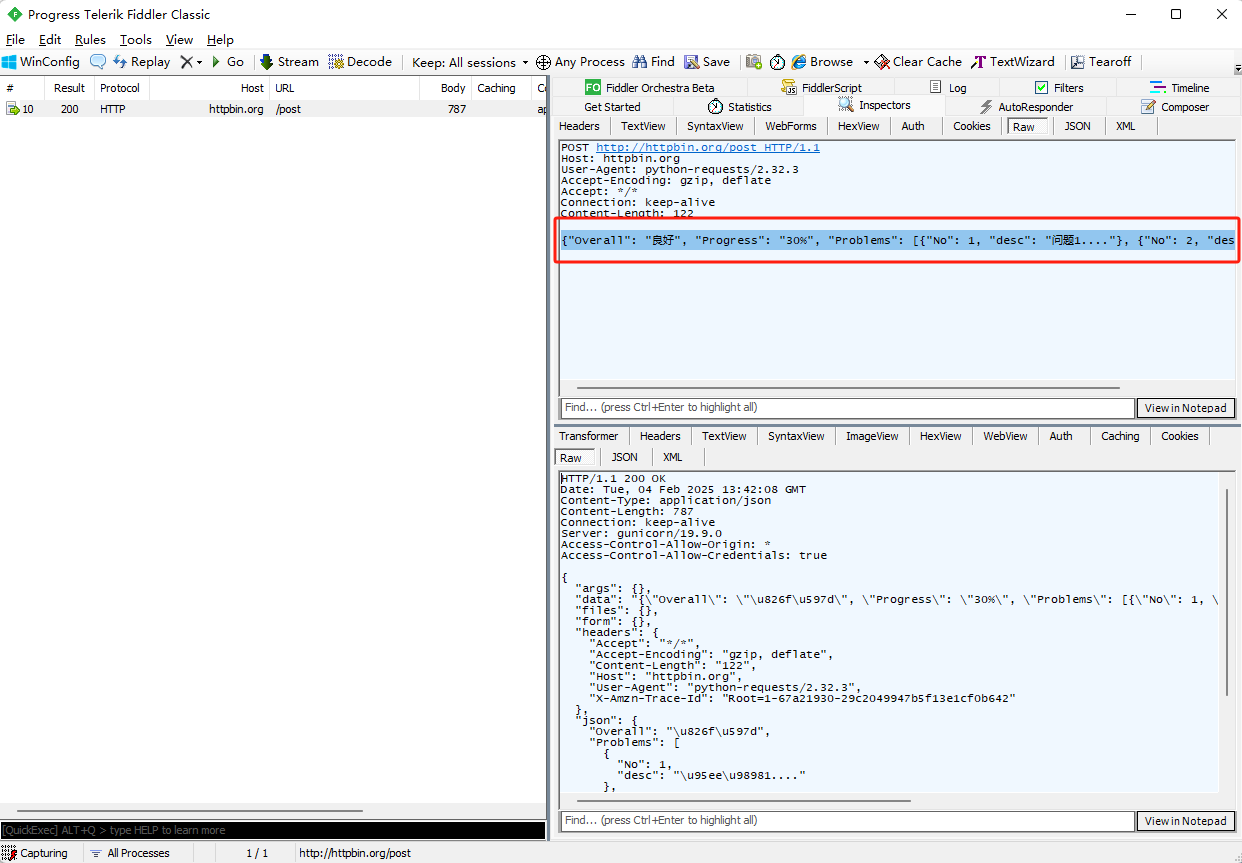Open the FiddlerScript tab

821,88
